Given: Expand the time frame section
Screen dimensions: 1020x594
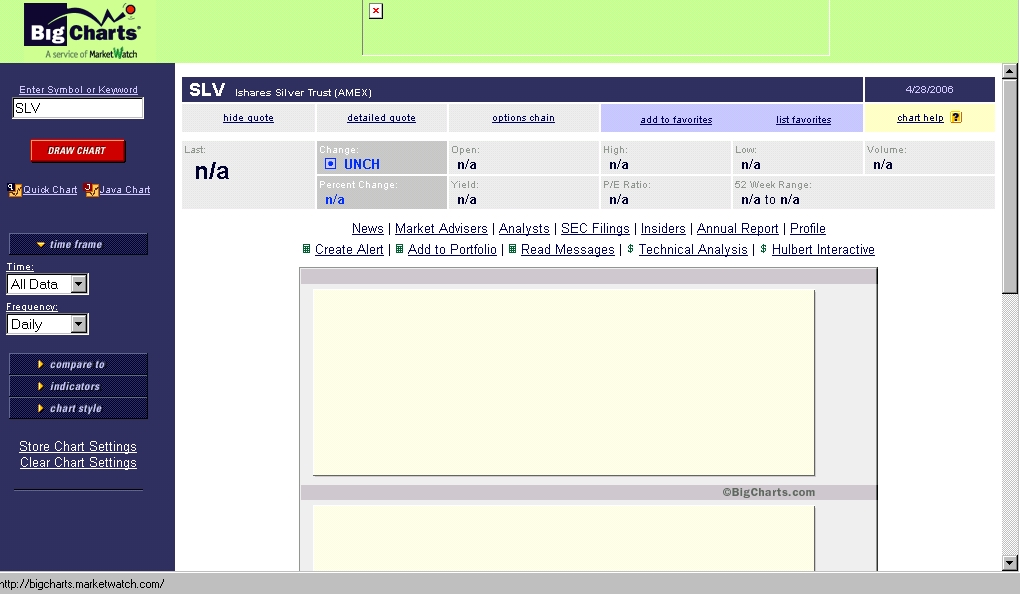Looking at the screenshot, I should pos(78,244).
